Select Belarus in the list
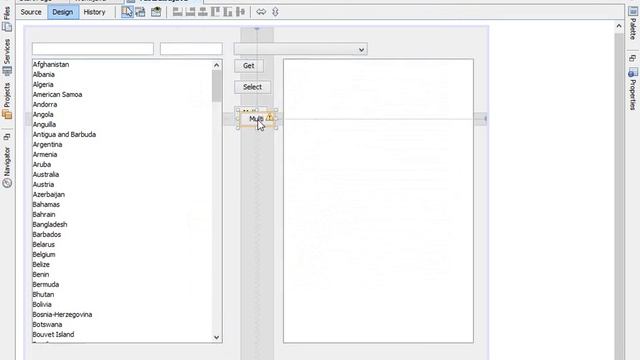The image size is (640, 360). tap(44, 244)
